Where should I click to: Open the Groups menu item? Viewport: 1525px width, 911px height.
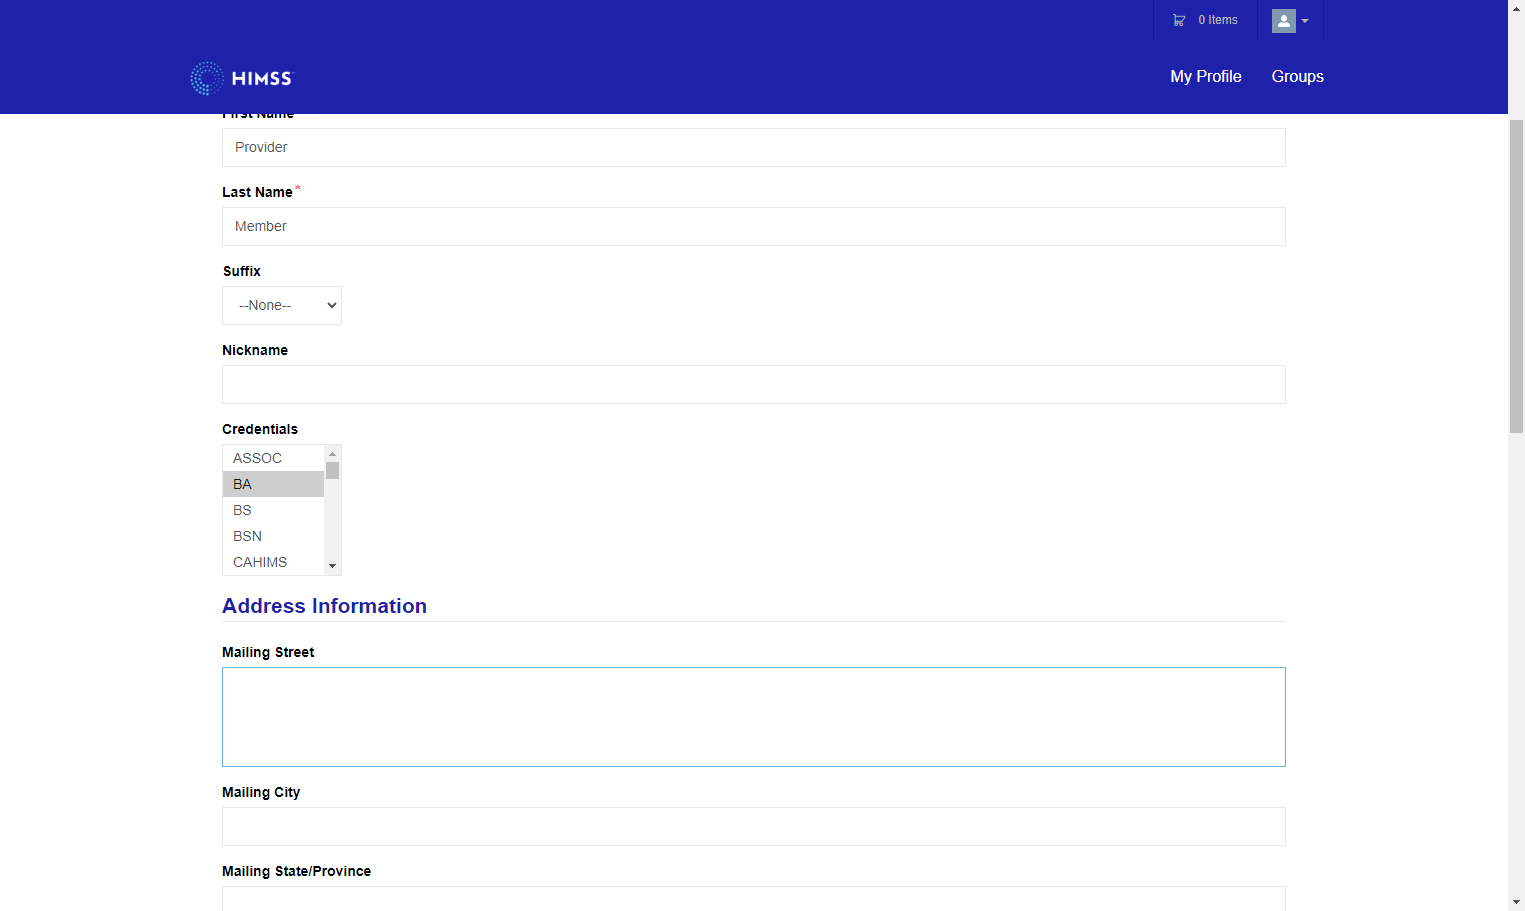tap(1298, 77)
